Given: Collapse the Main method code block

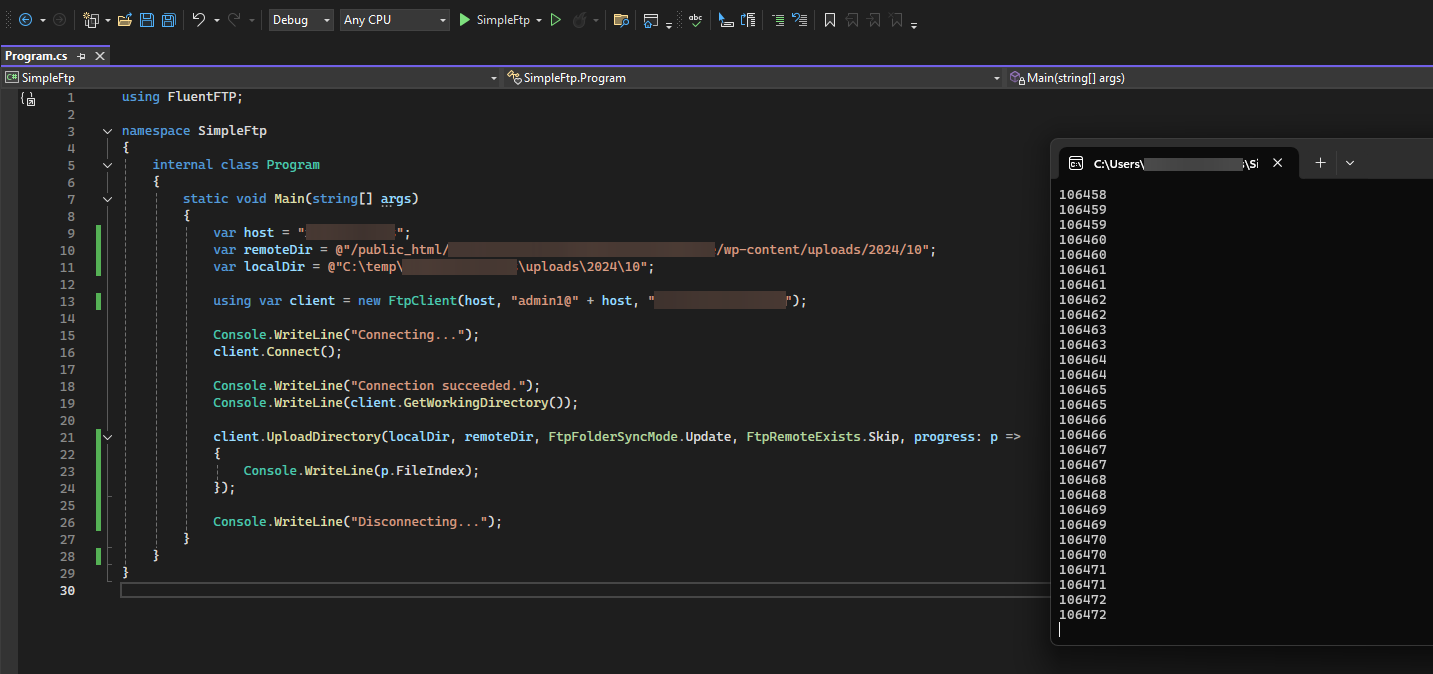Looking at the screenshot, I should click(107, 199).
